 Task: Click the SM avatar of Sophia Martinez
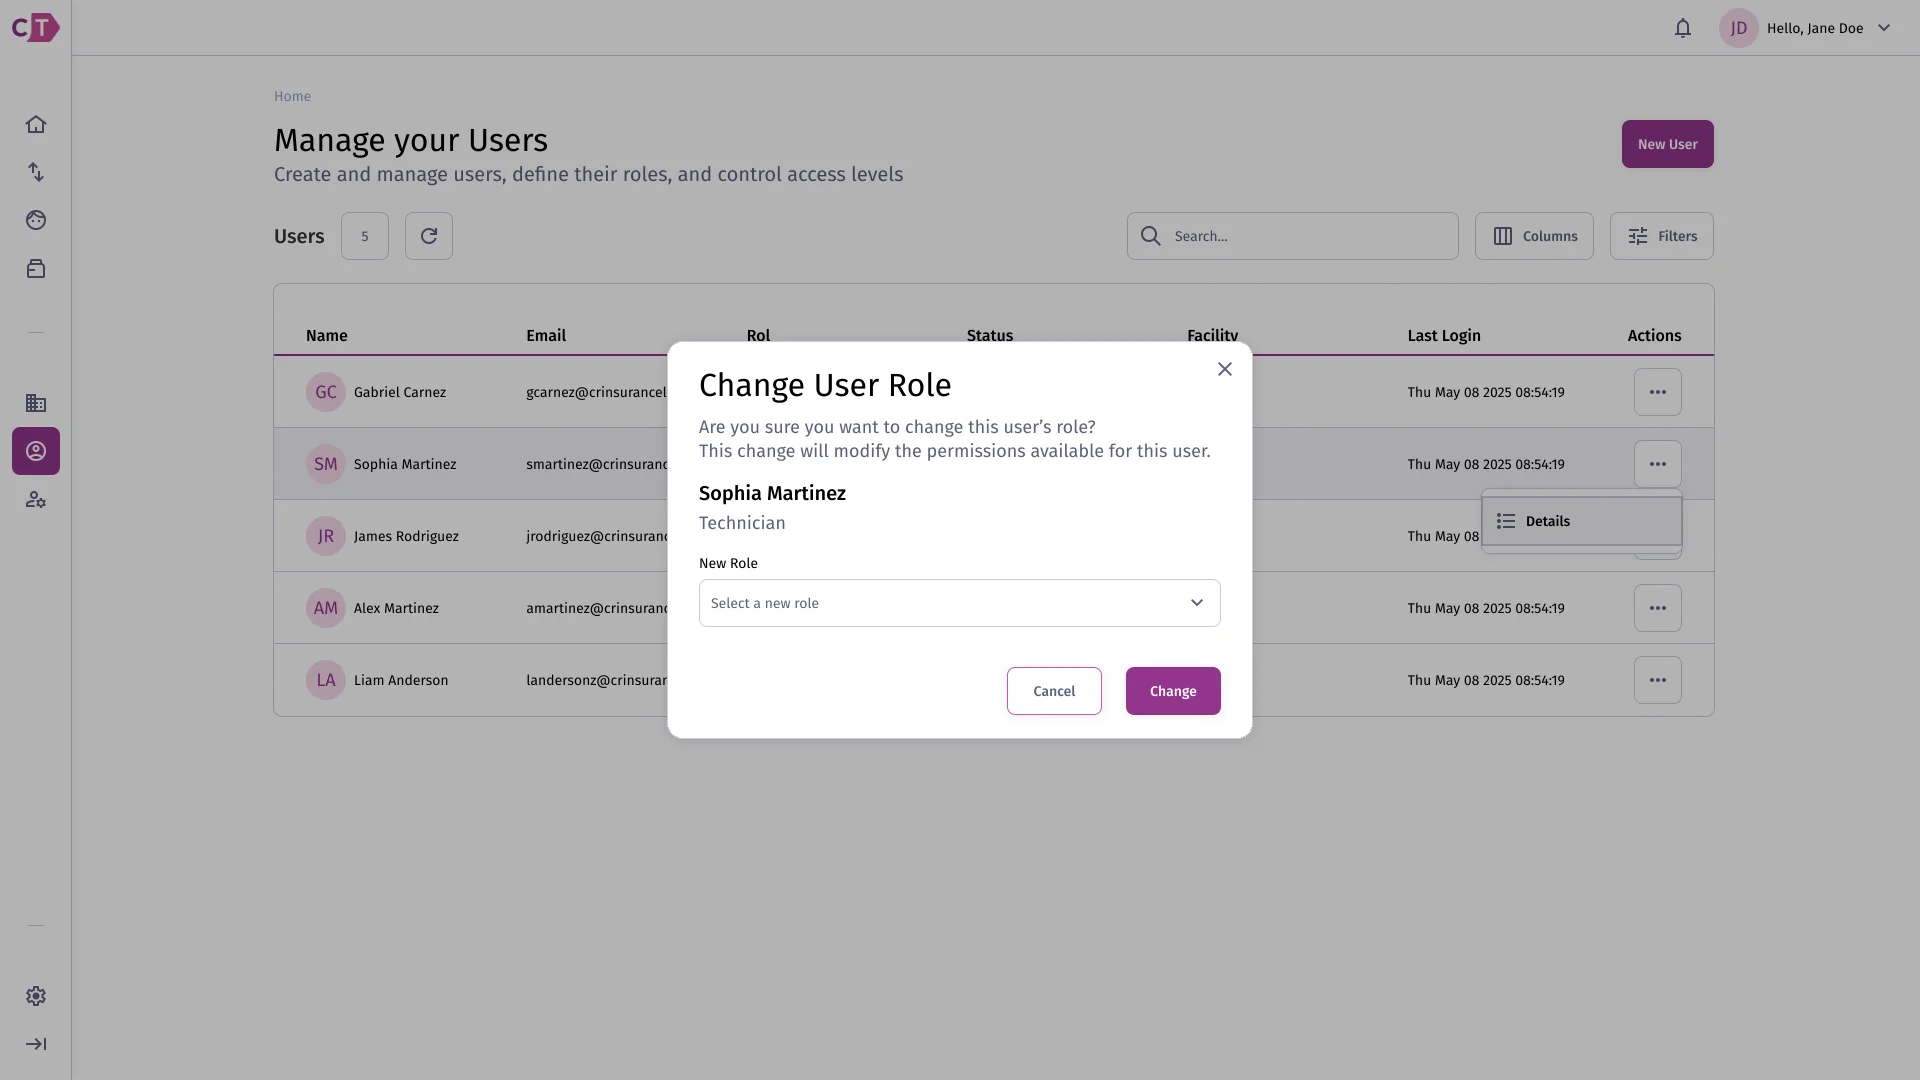[x=326, y=464]
